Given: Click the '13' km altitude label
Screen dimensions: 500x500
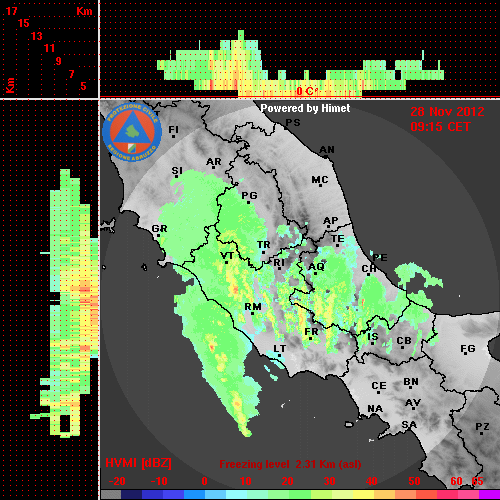Looking at the screenshot, I should (37, 36).
